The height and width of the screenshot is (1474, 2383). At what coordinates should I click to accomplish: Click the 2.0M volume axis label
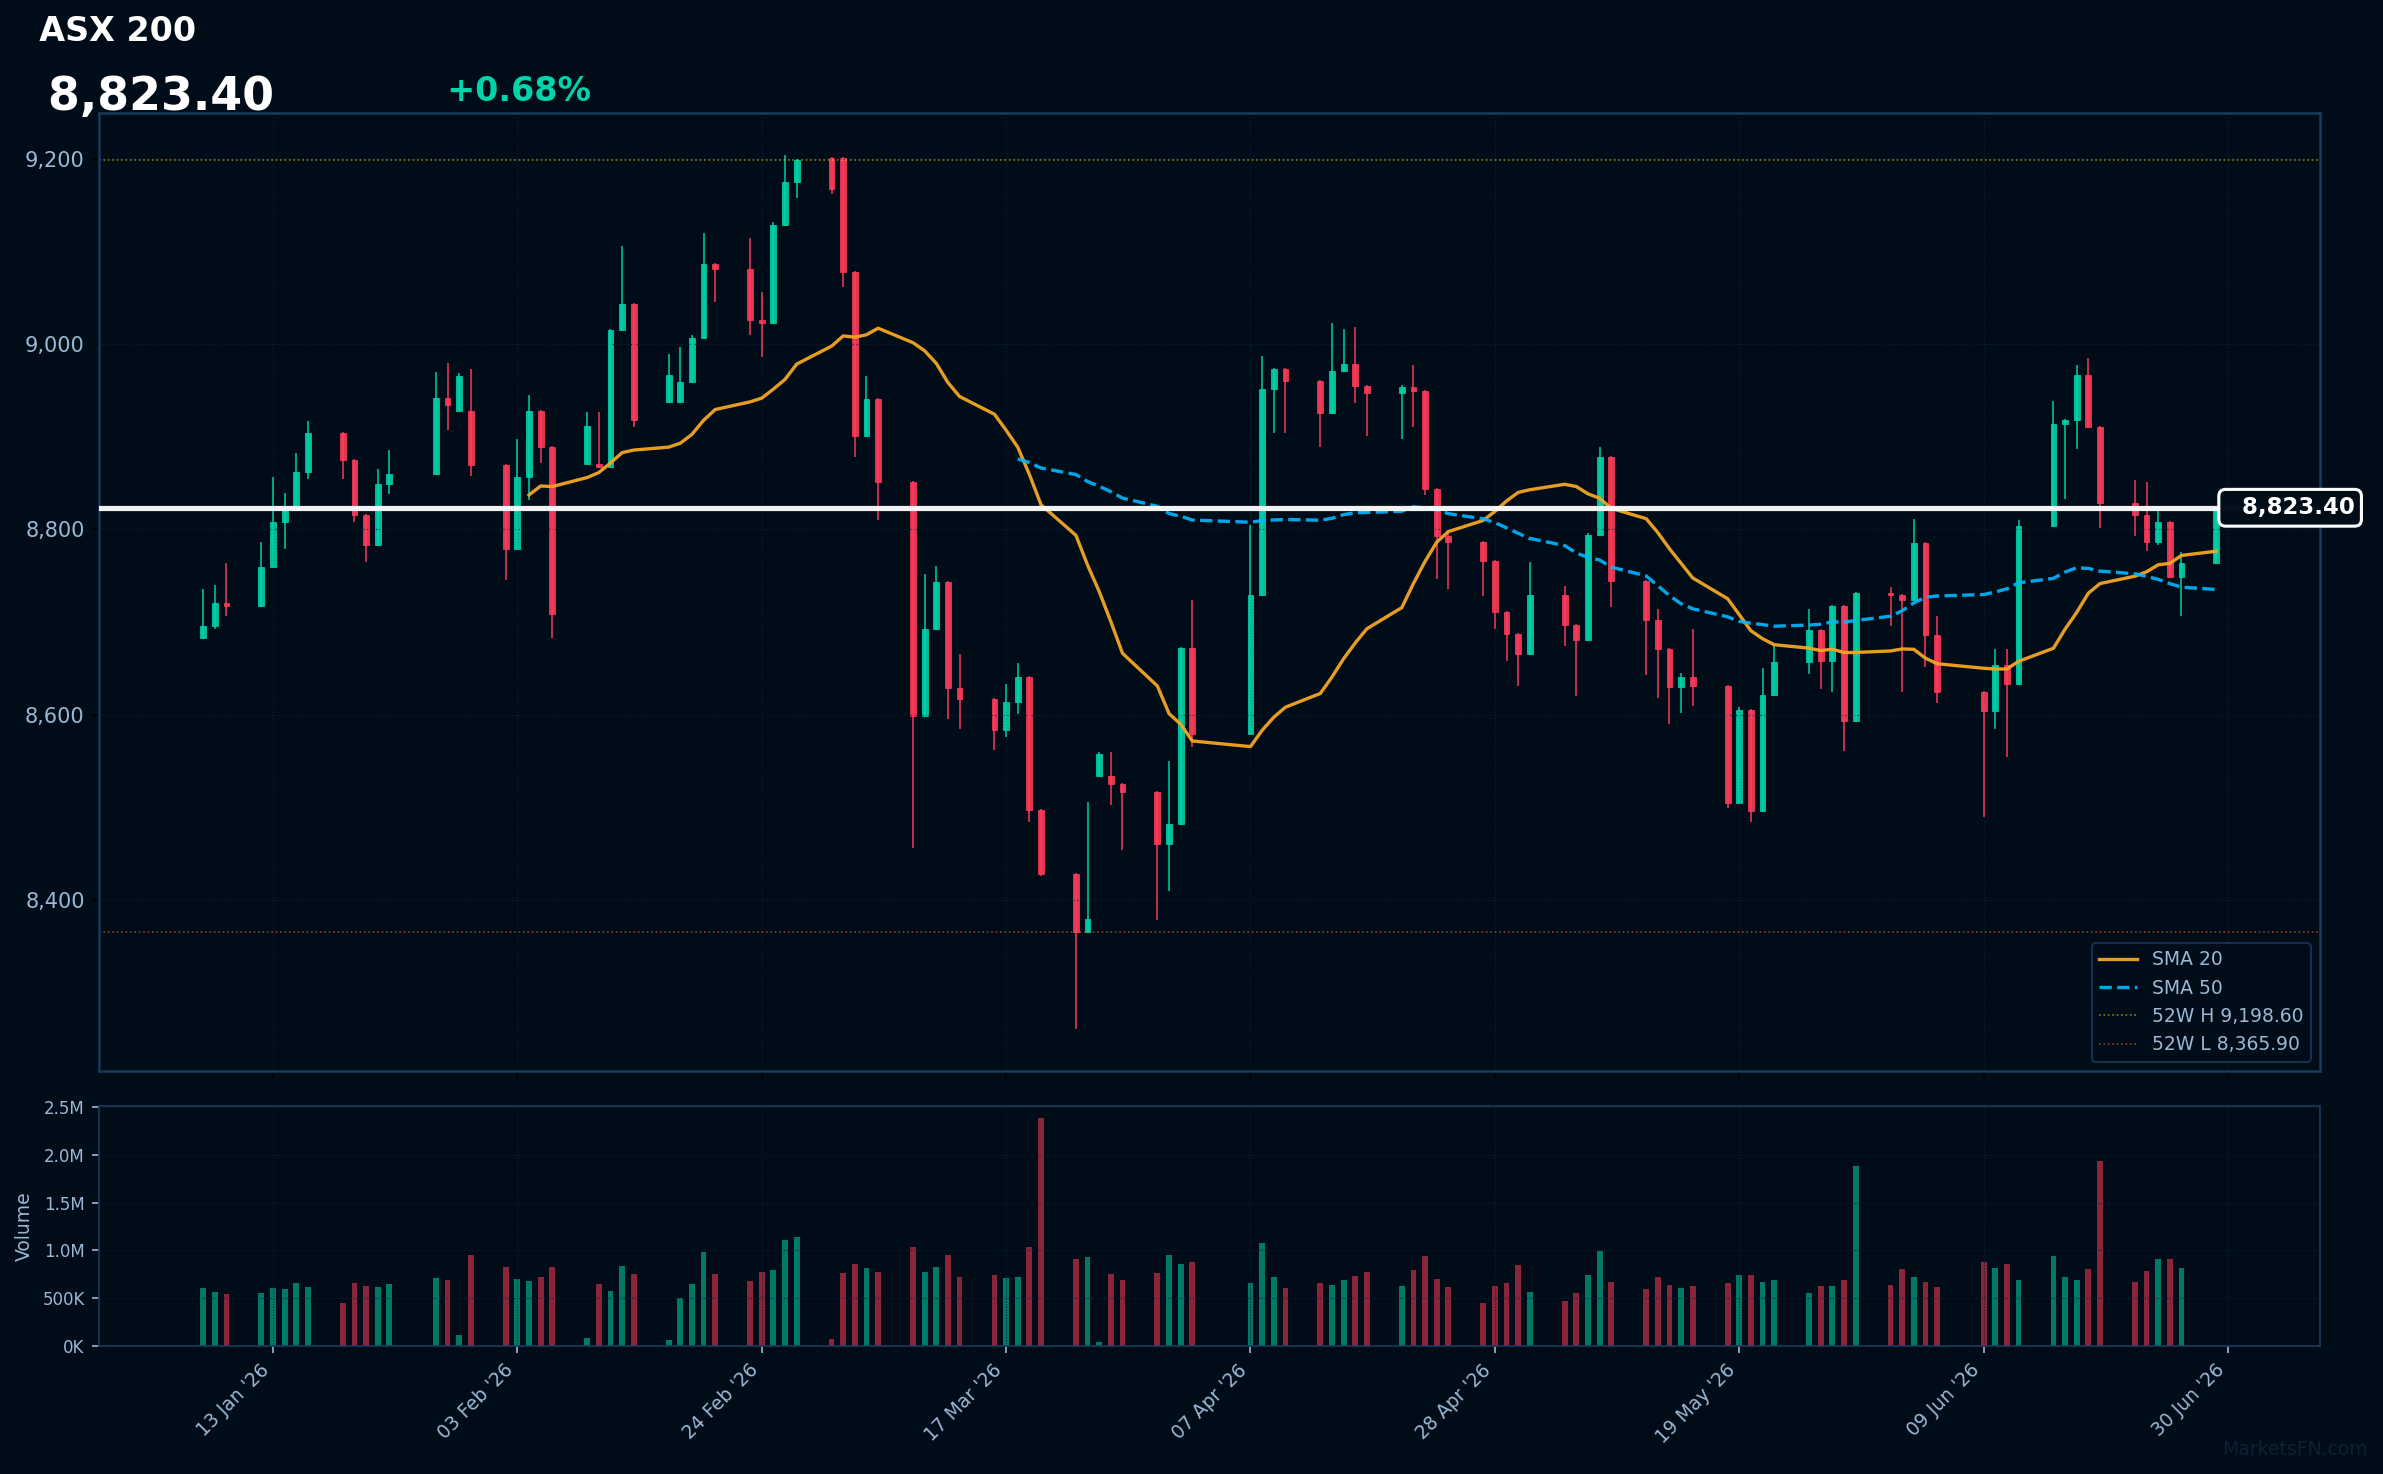(64, 1156)
